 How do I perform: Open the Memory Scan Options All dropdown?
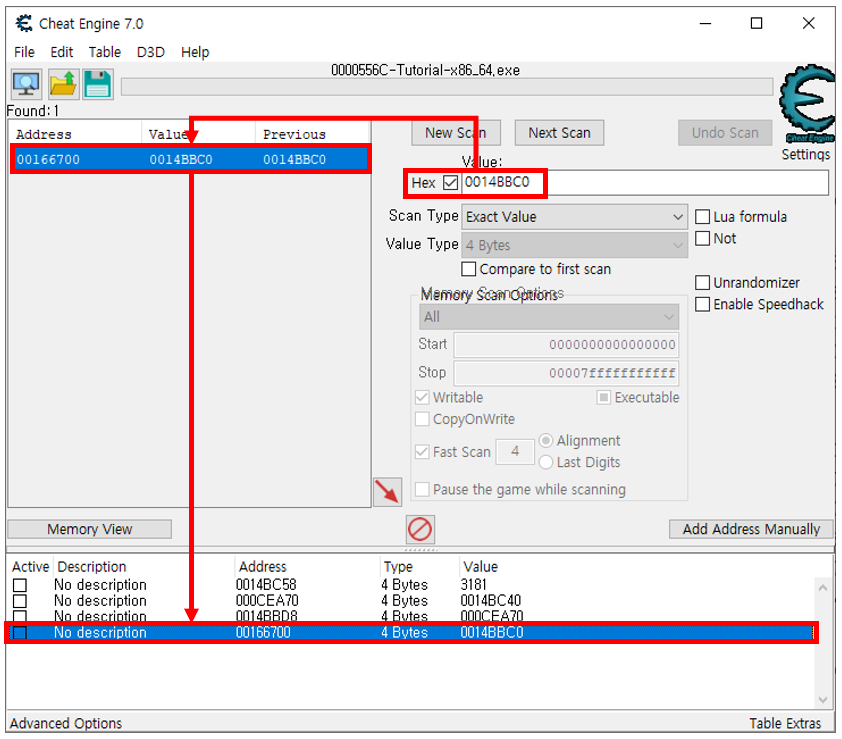click(549, 317)
